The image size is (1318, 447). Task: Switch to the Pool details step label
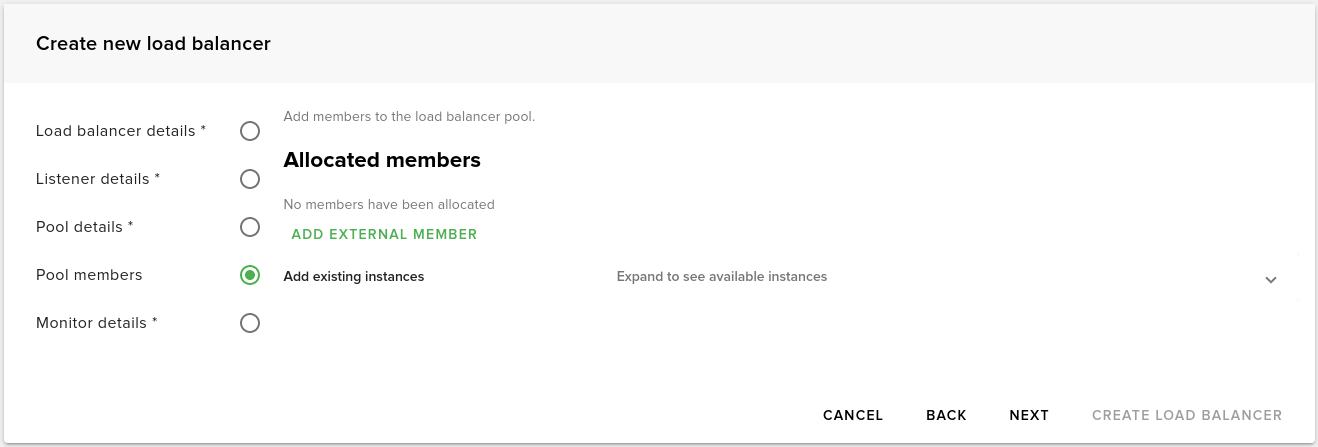tap(85, 227)
